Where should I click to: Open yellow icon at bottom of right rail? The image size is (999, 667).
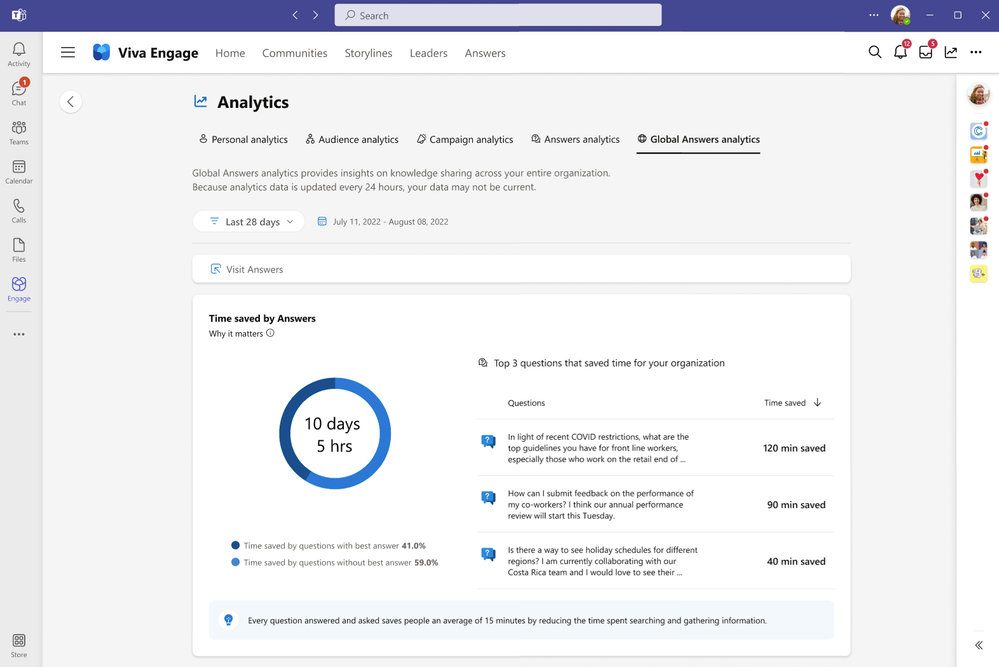978,273
